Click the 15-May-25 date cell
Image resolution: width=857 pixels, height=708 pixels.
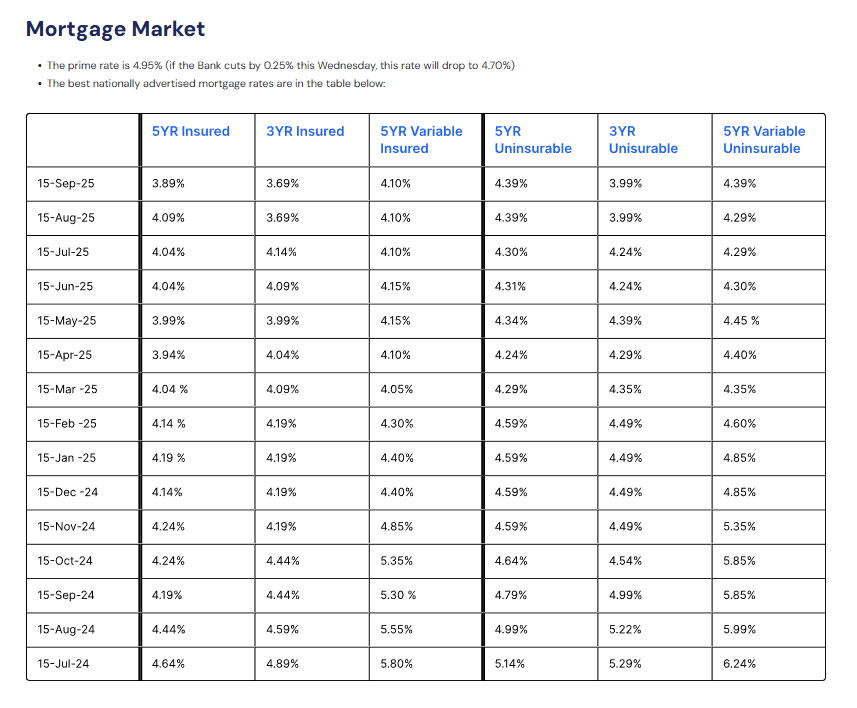[66, 321]
